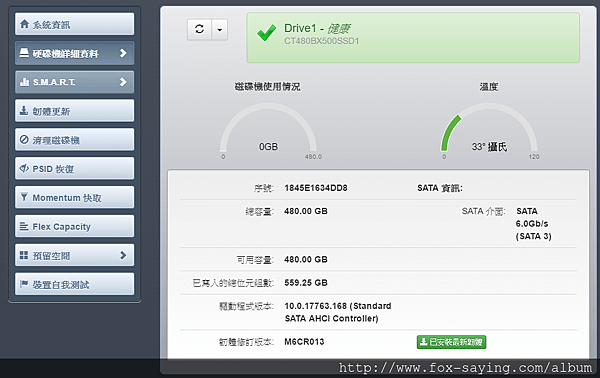Click the 可用容量 value 480.00 GB
The height and width of the screenshot is (378, 600).
(306, 259)
